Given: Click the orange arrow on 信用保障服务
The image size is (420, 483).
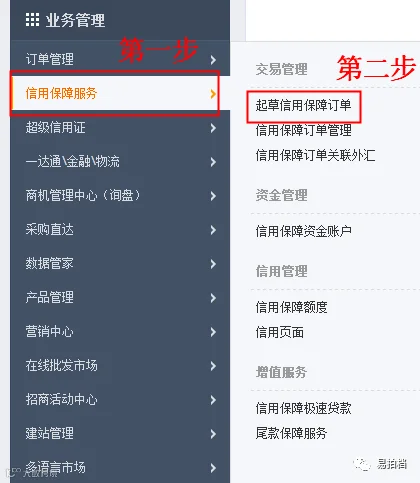Looking at the screenshot, I should (213, 94).
